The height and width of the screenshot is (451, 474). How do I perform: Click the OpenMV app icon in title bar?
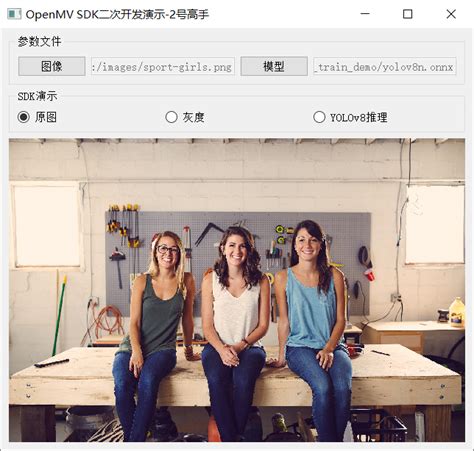[x=14, y=14]
